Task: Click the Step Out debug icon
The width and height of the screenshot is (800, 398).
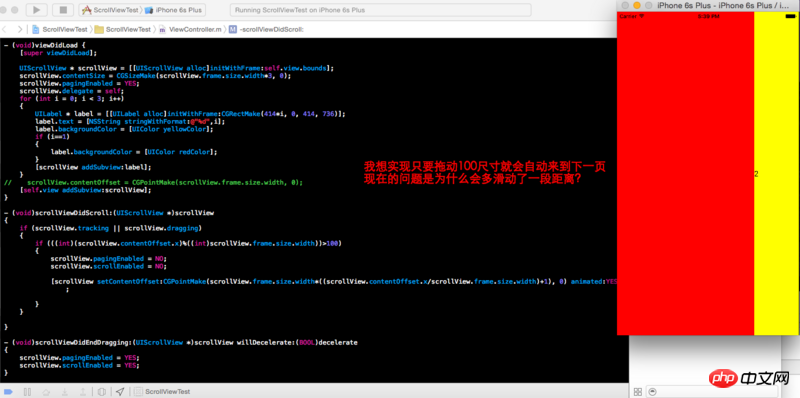Action: (x=83, y=391)
